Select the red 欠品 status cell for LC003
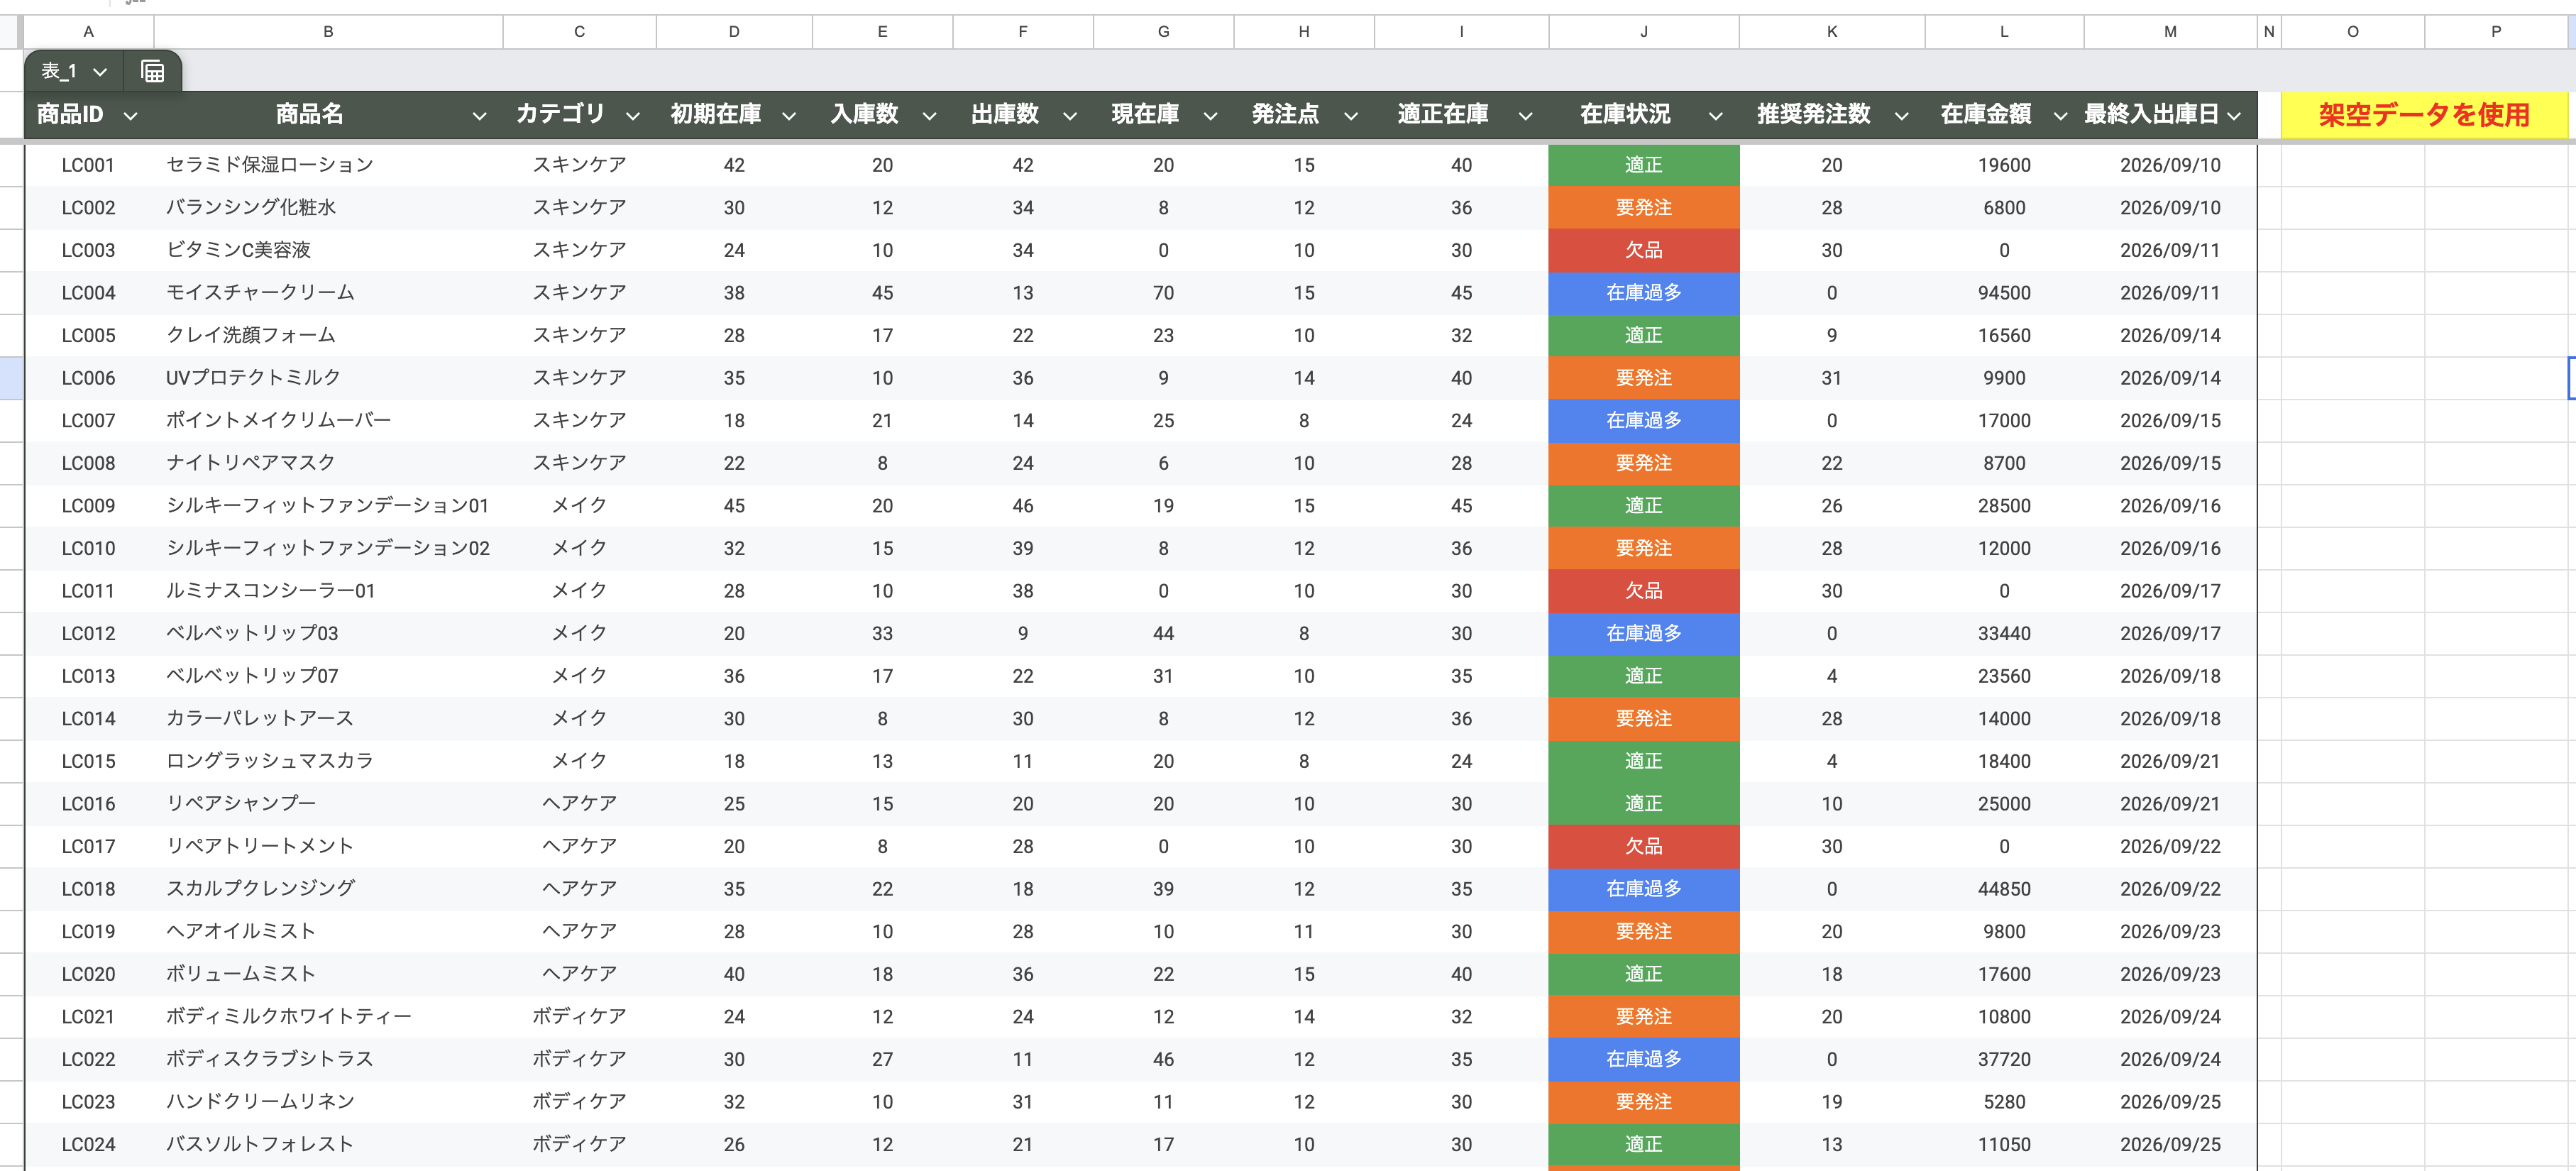This screenshot has width=2576, height=1171. pos(1643,250)
